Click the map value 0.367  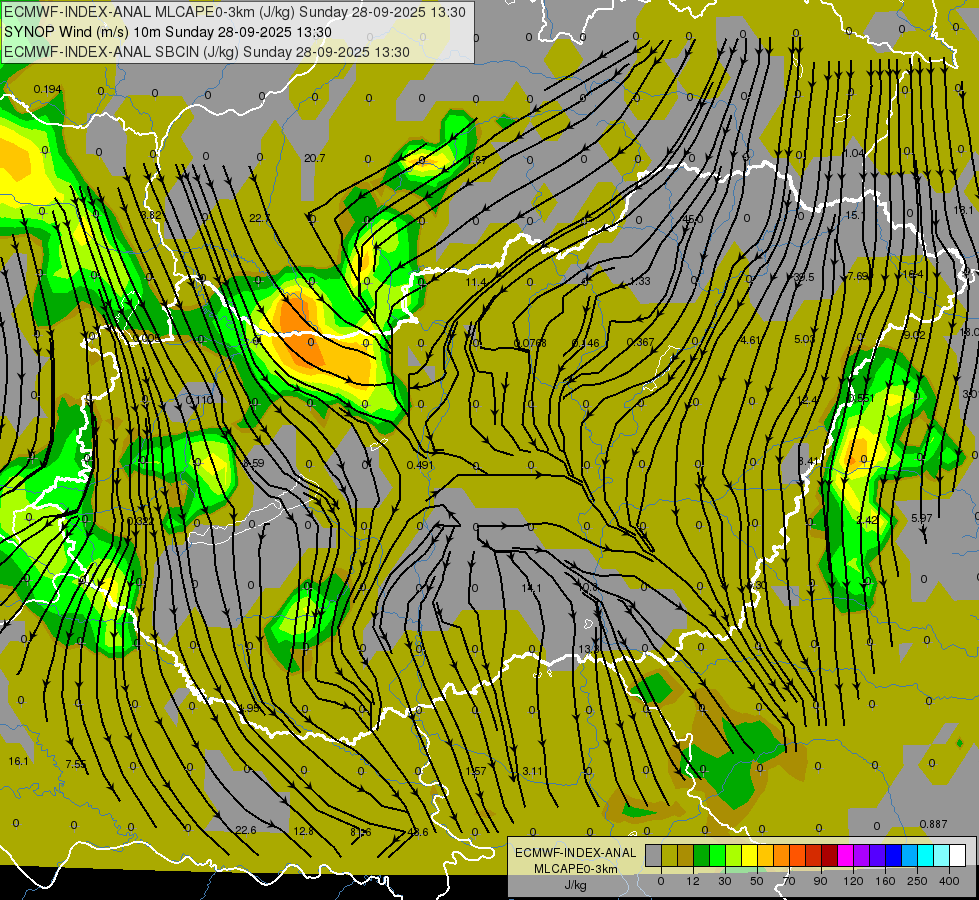[x=640, y=342]
